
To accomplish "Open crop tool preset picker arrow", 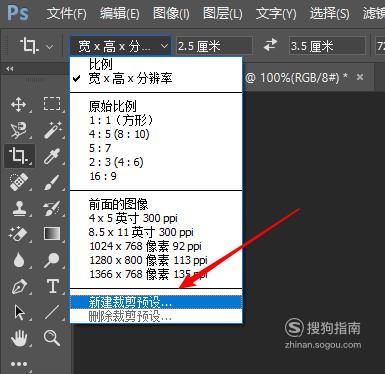I will pos(50,47).
